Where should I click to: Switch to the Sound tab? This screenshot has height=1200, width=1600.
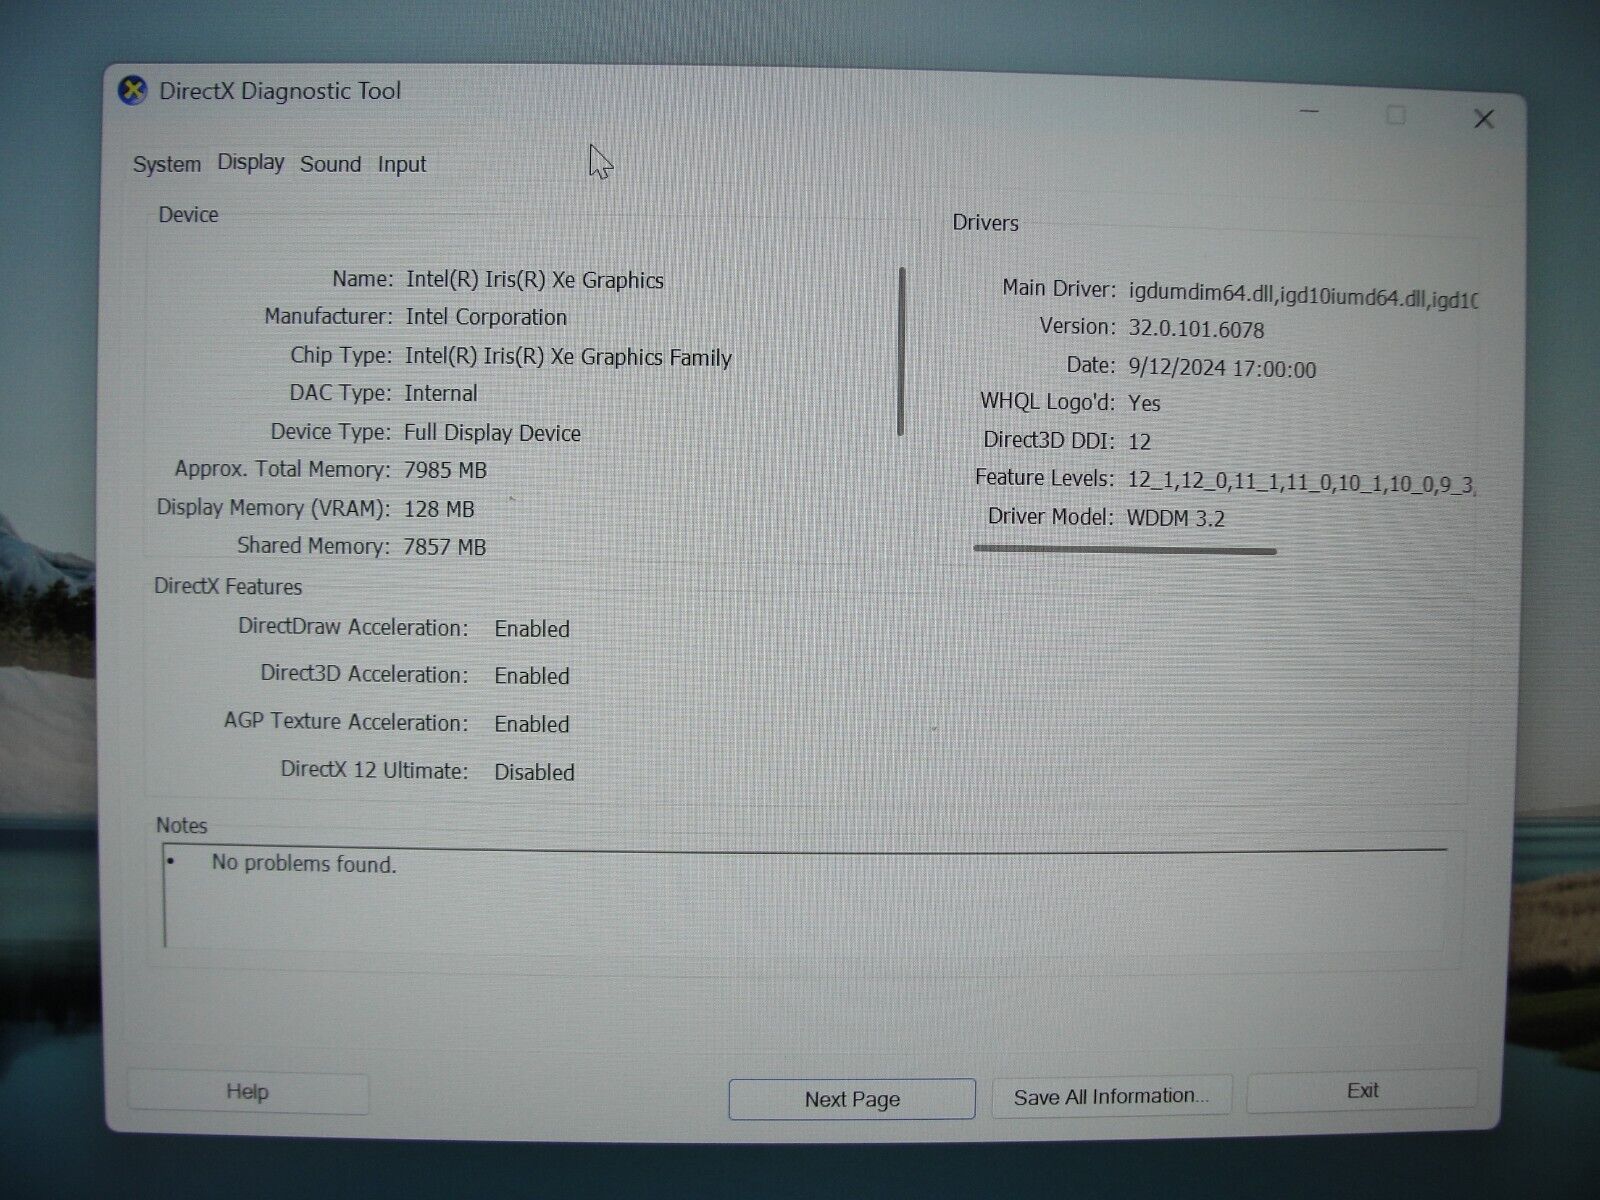click(x=331, y=164)
